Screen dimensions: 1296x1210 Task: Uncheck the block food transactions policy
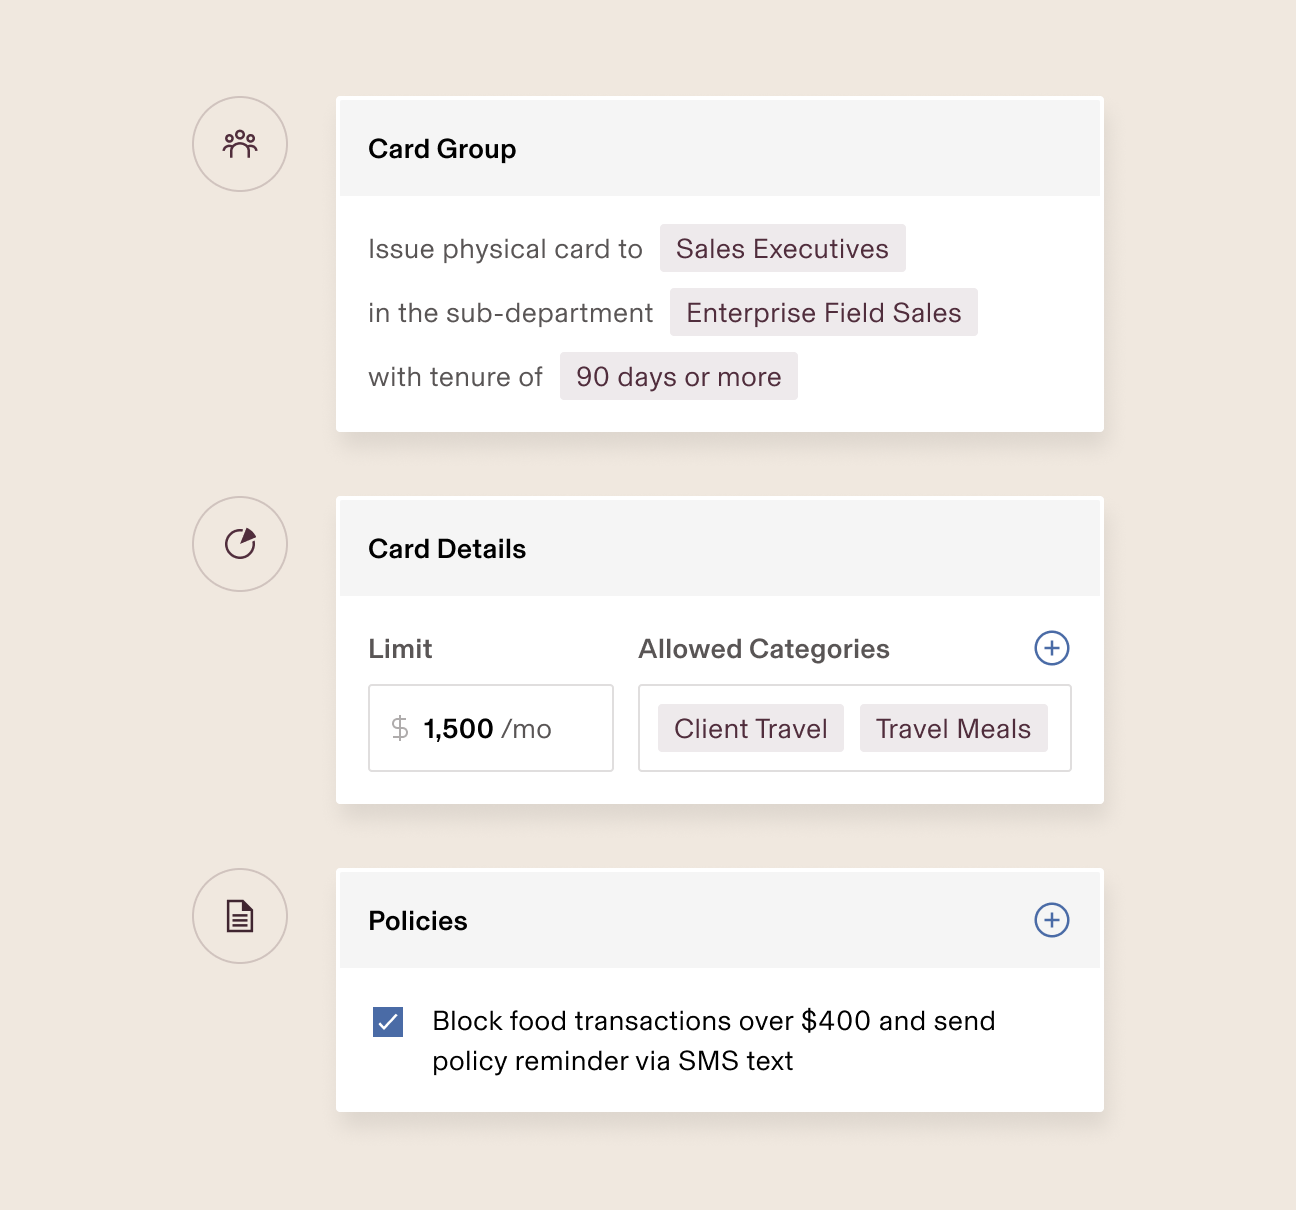click(388, 1022)
